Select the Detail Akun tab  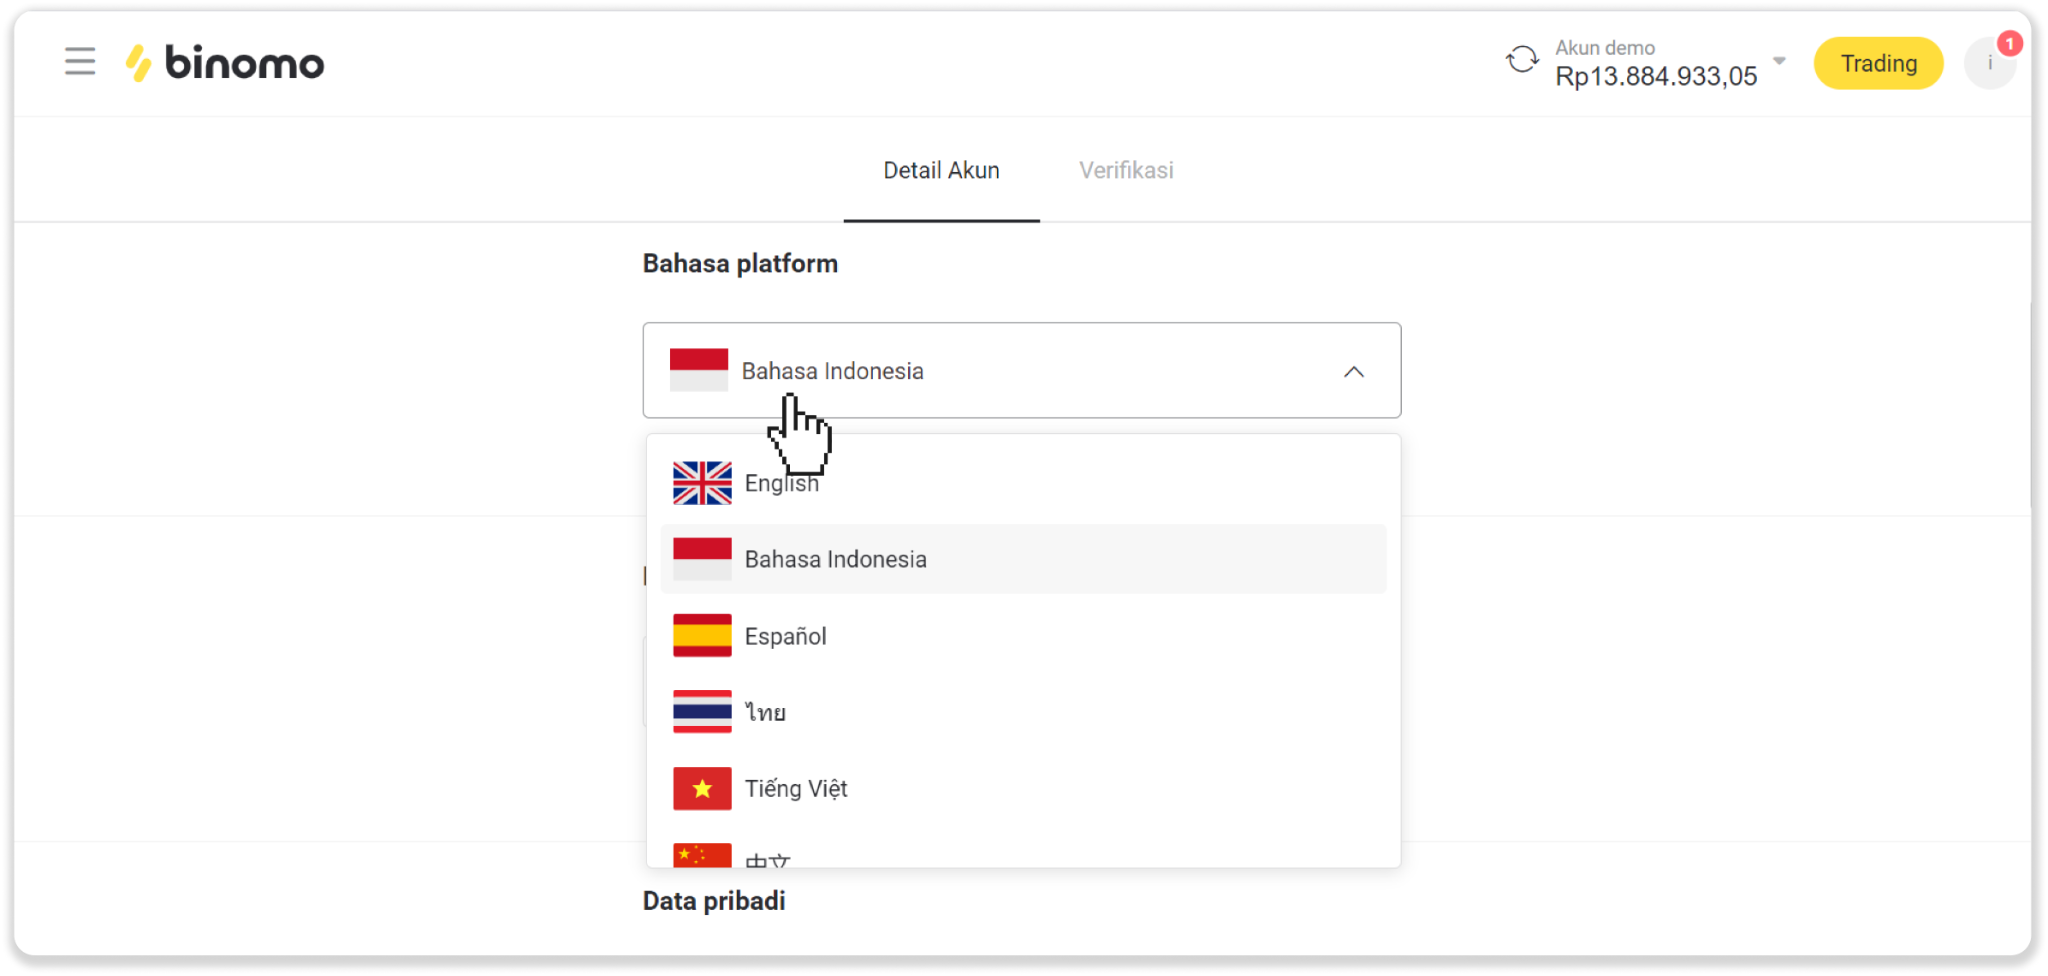(x=941, y=171)
